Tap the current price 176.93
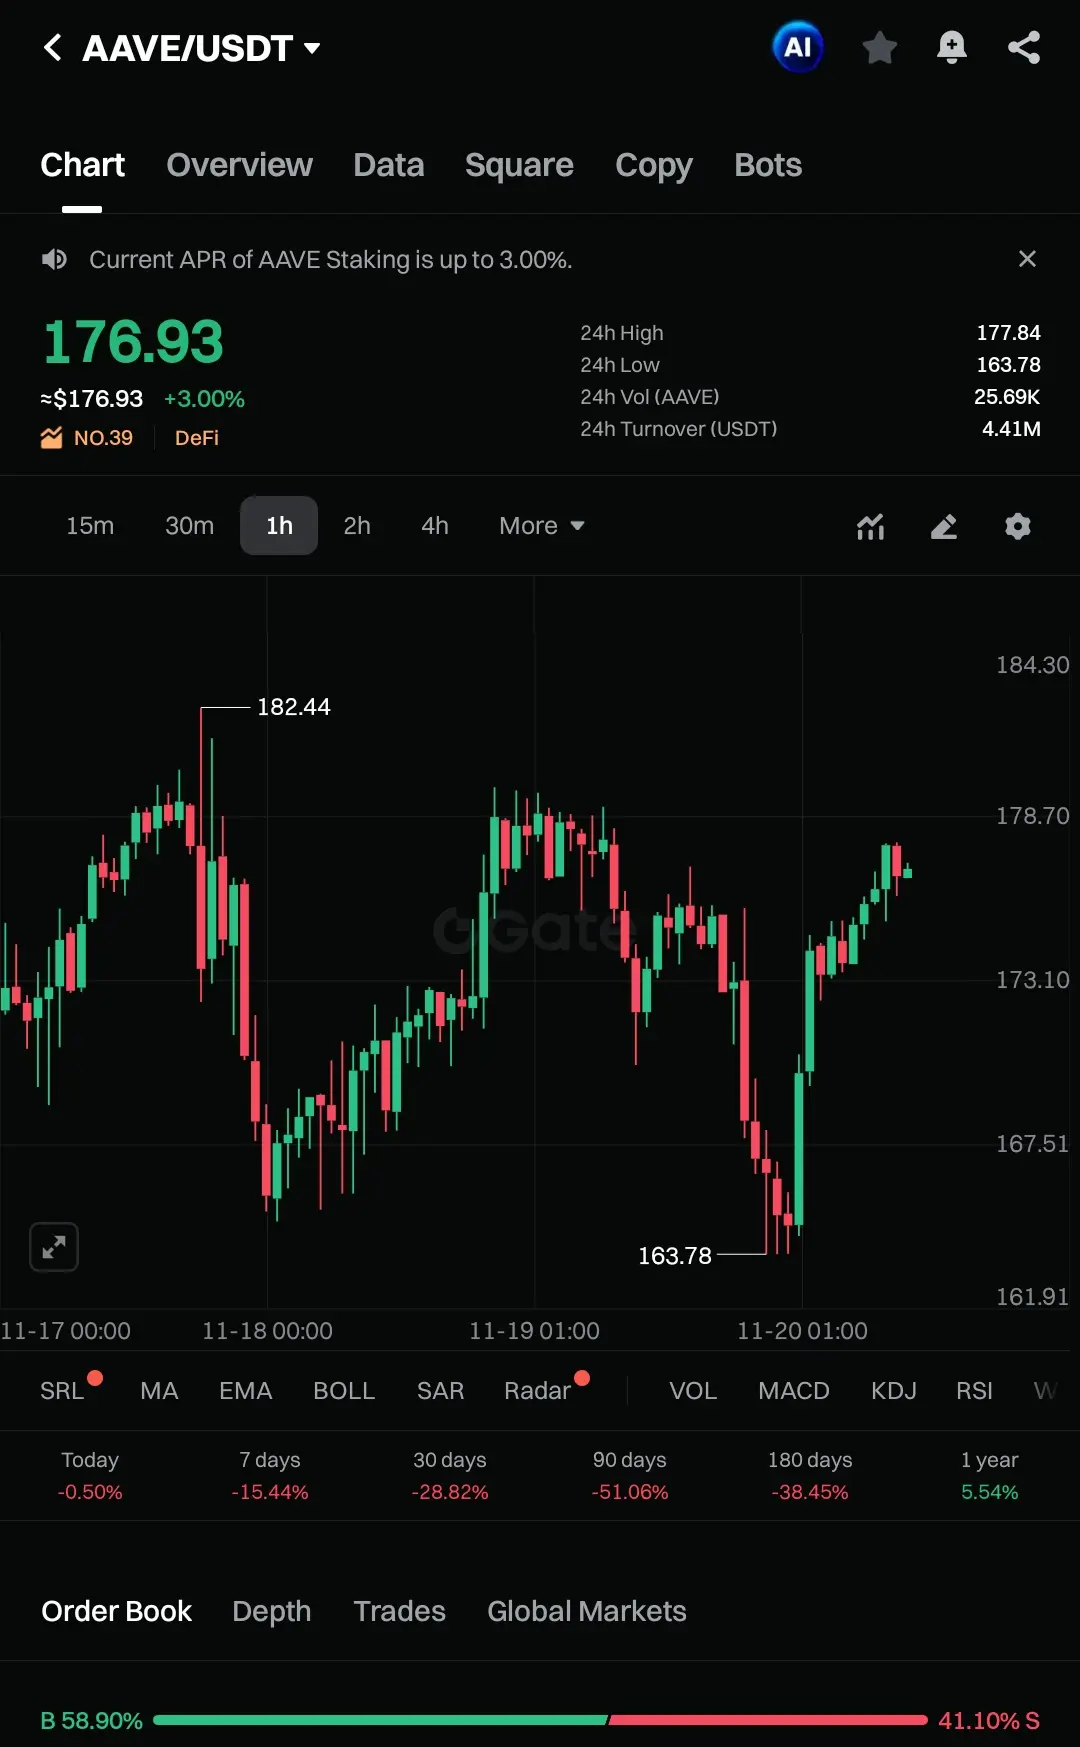This screenshot has width=1080, height=1747. coord(133,342)
